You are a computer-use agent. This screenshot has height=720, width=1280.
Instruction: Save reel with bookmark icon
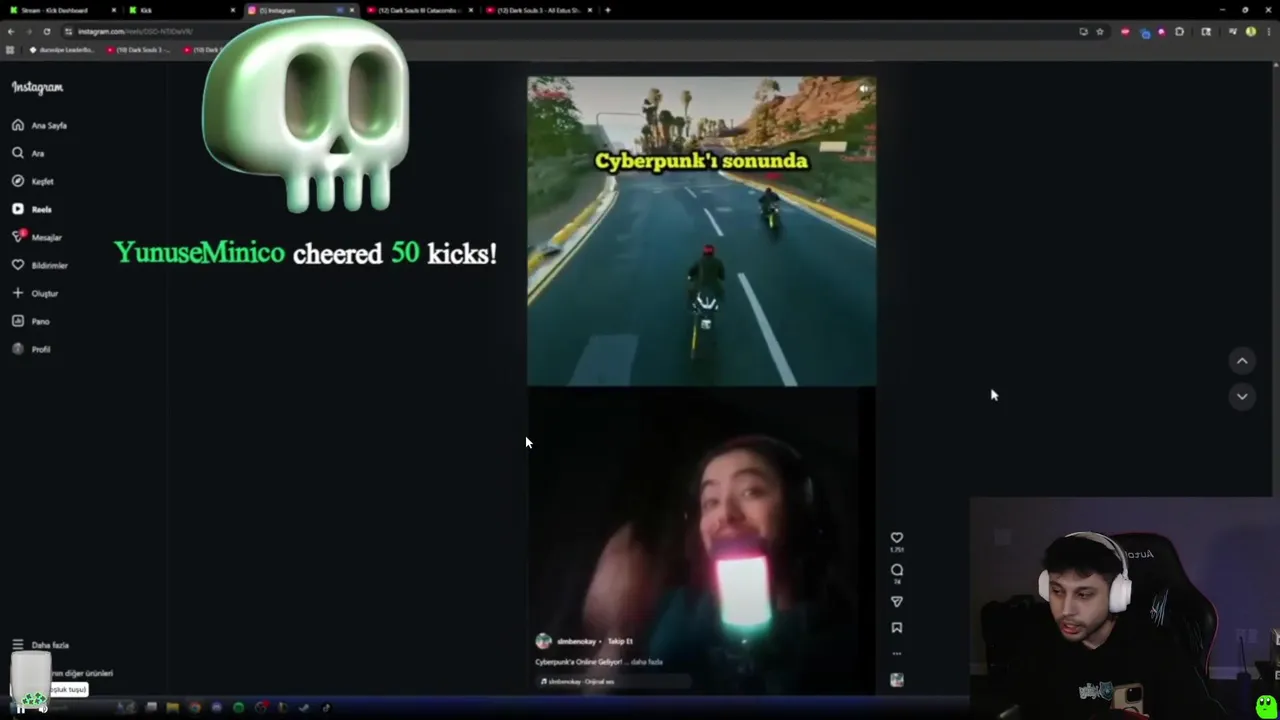click(x=897, y=628)
